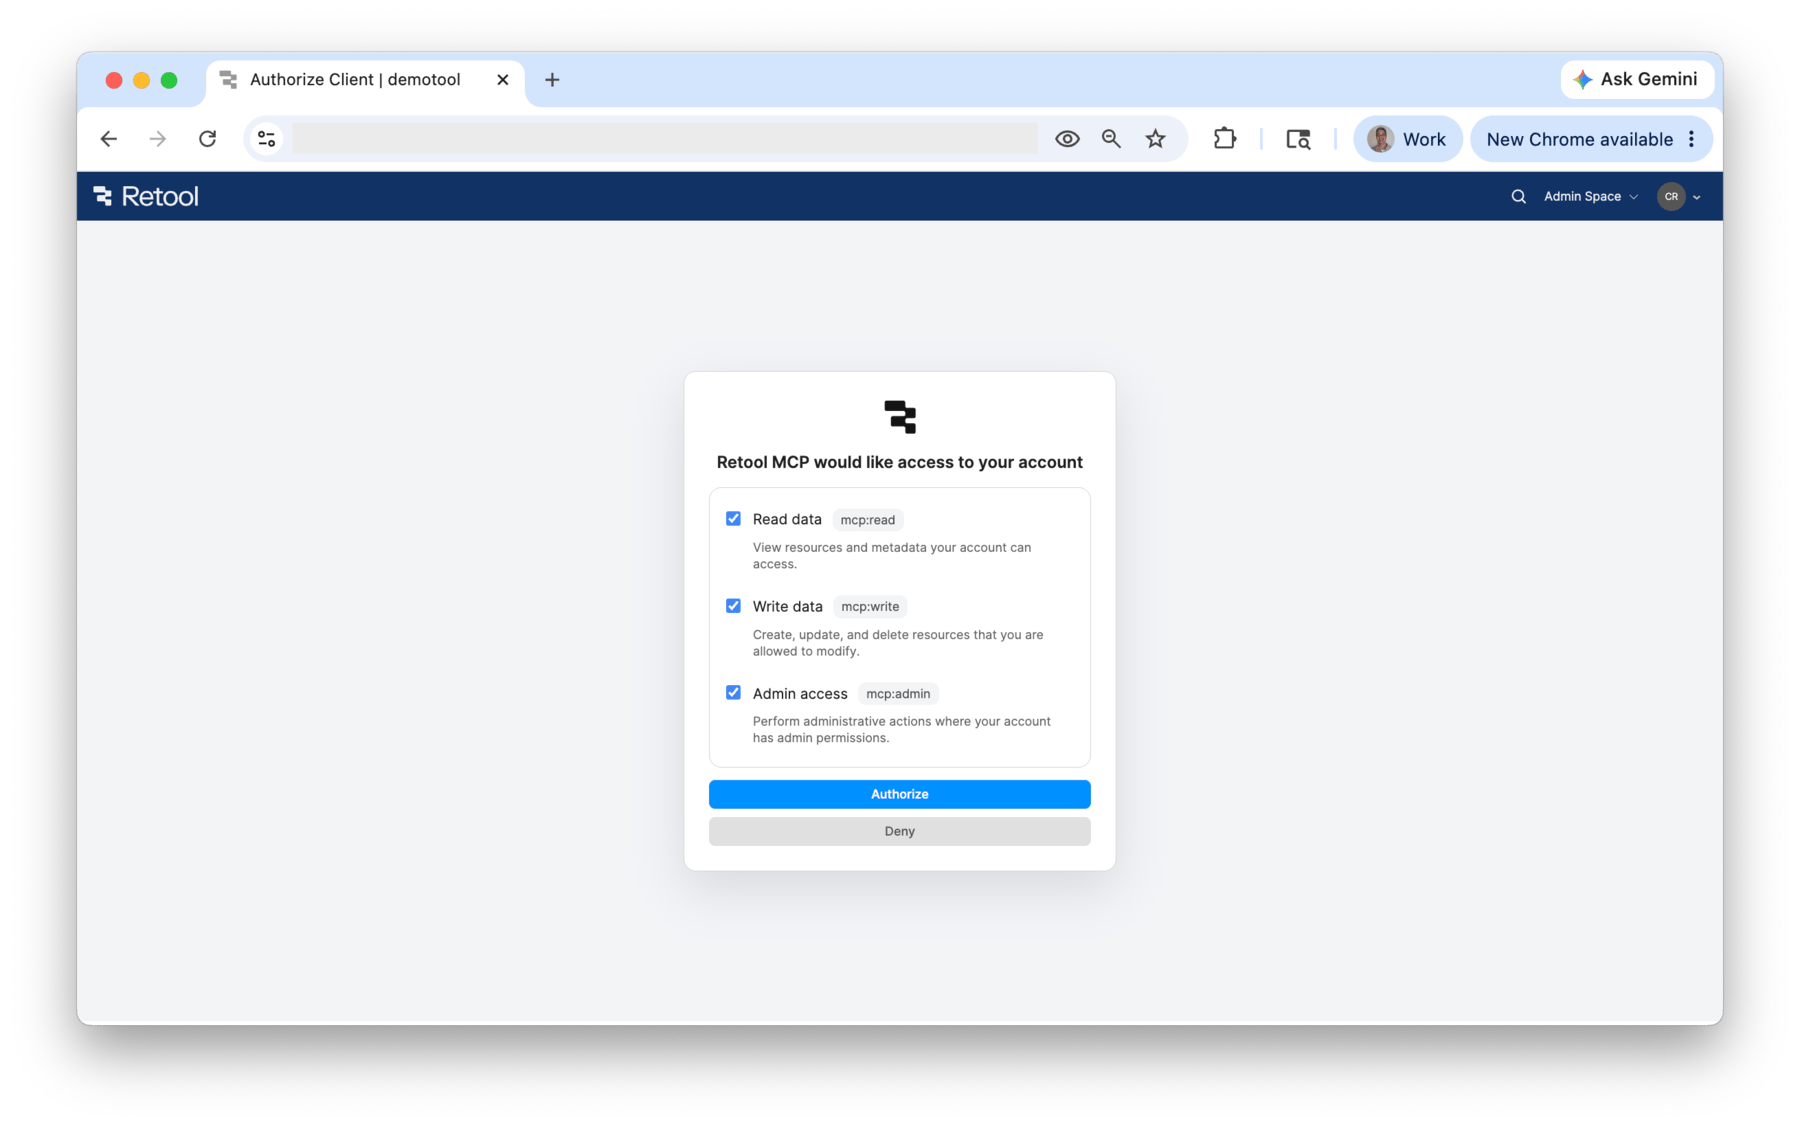Click the eye tracking protection icon

1067,139
